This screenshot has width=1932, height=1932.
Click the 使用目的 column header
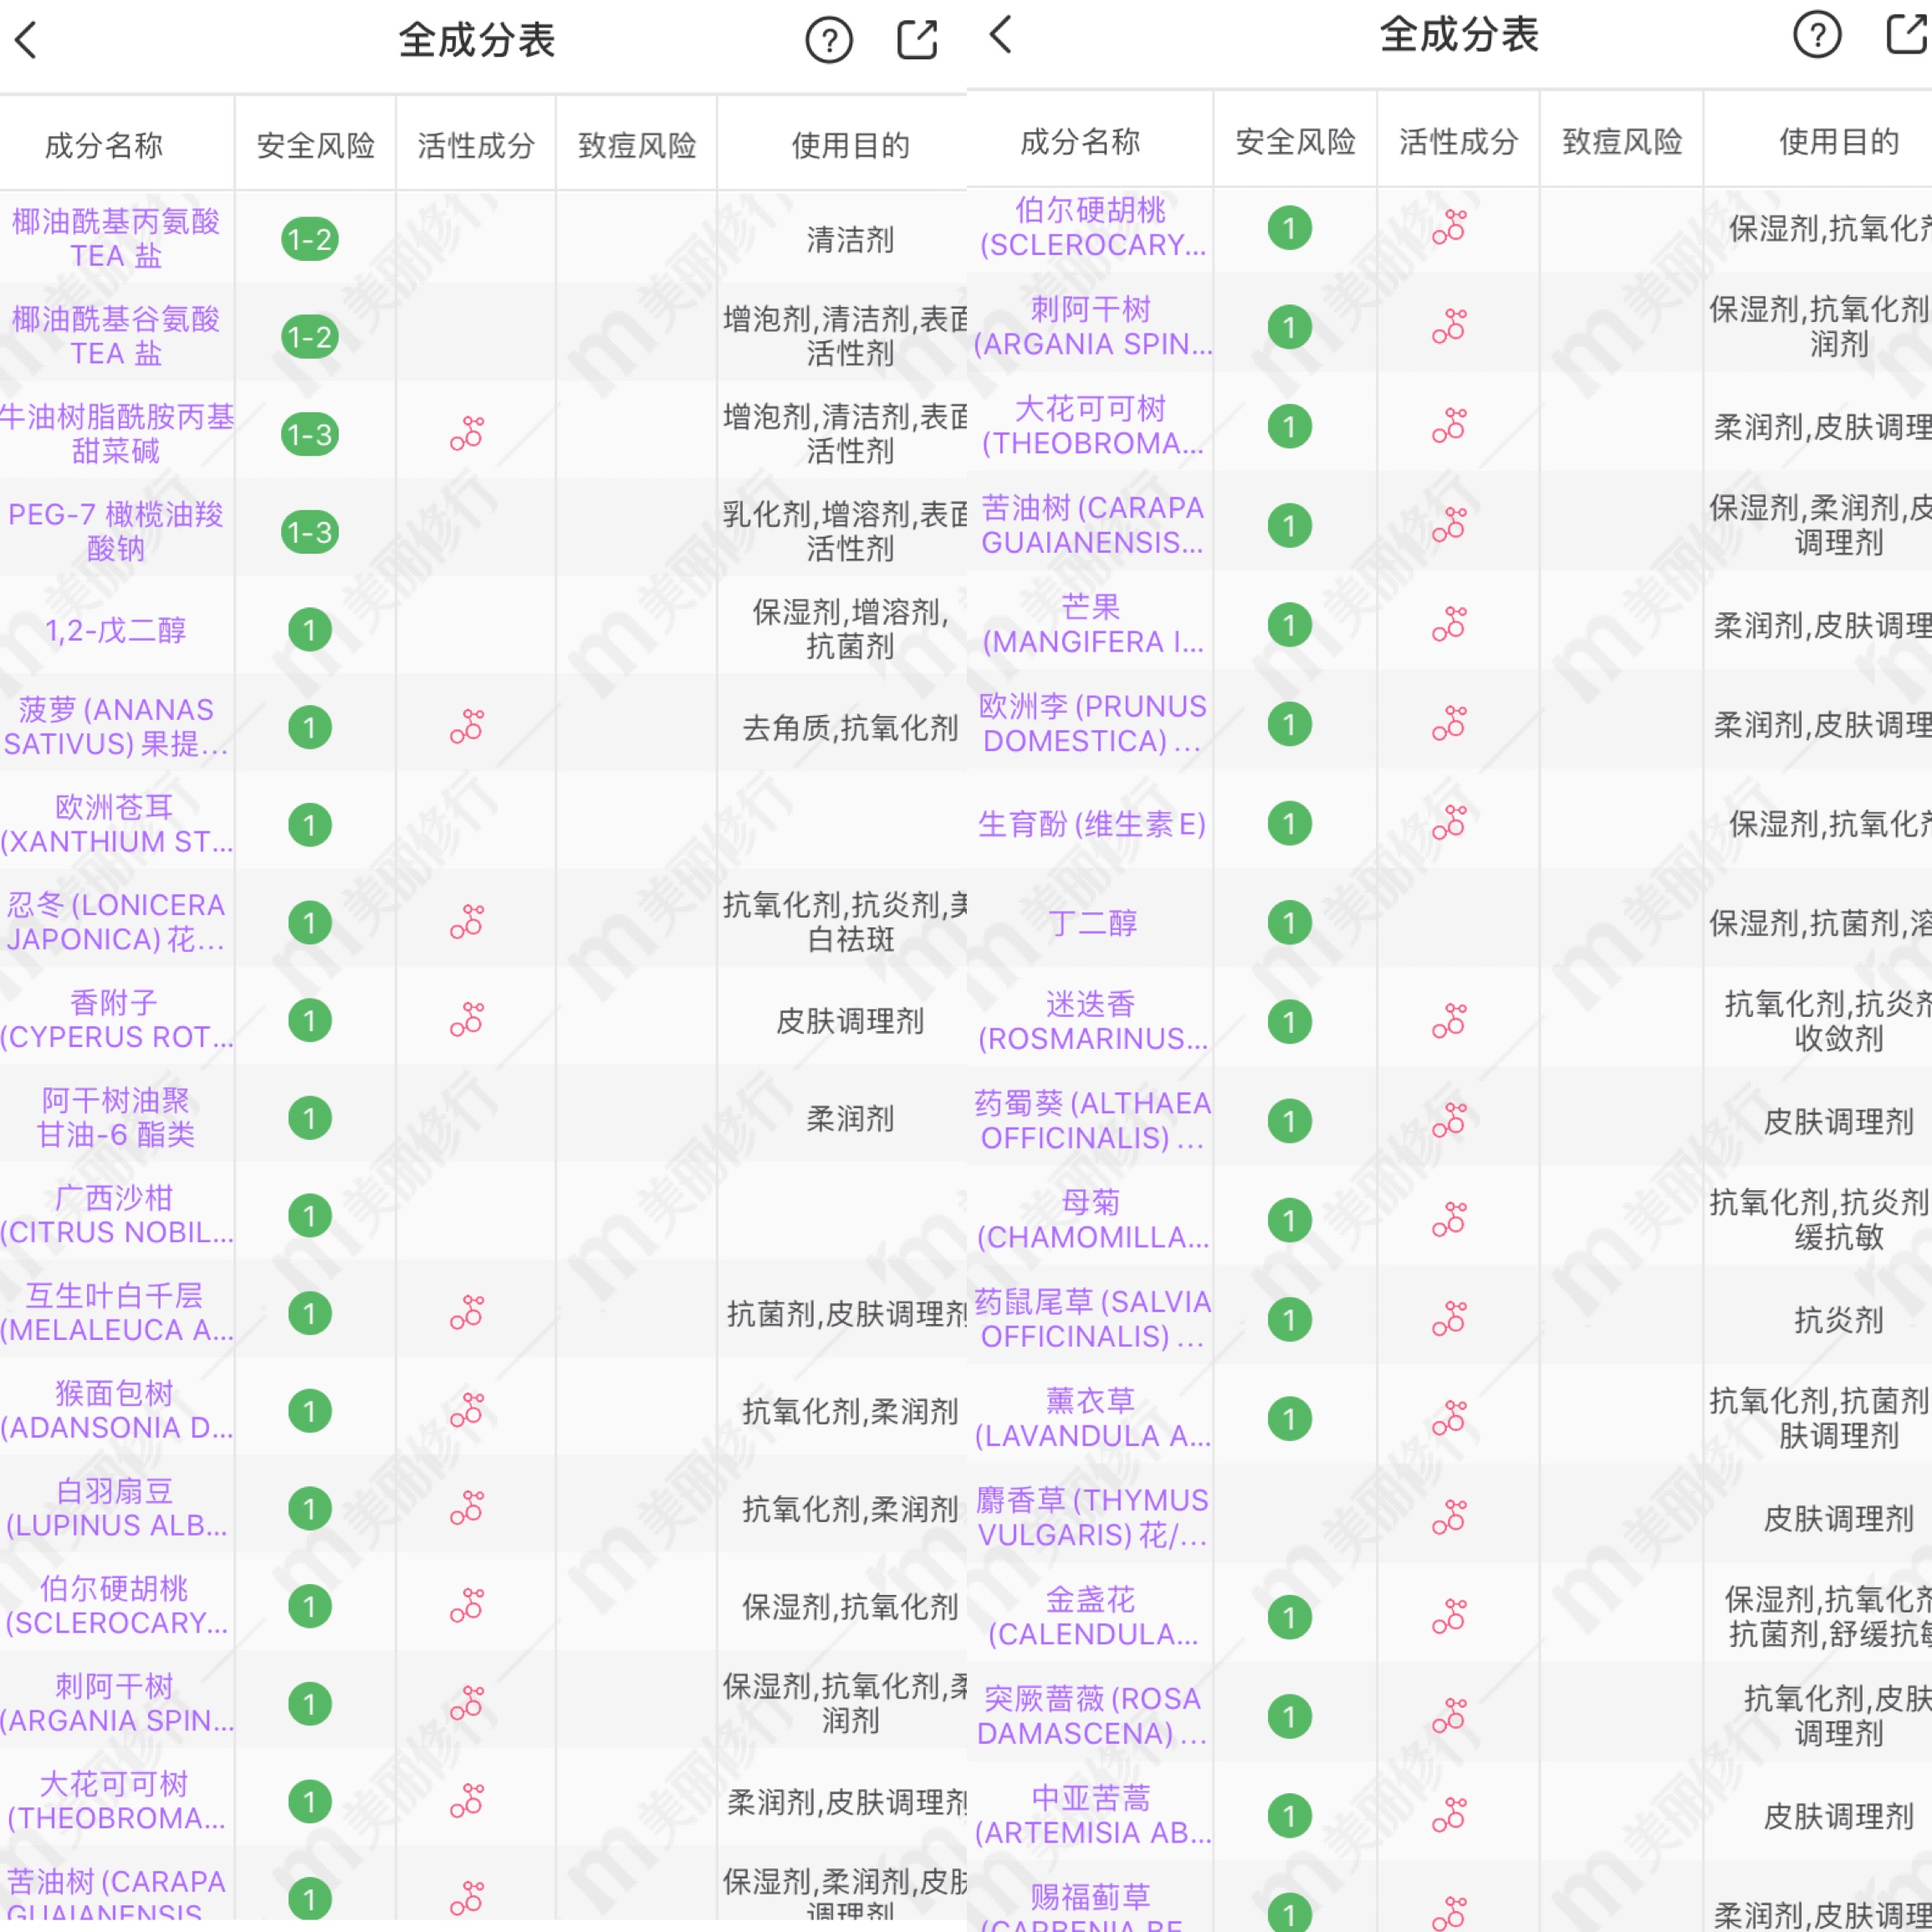[x=849, y=143]
